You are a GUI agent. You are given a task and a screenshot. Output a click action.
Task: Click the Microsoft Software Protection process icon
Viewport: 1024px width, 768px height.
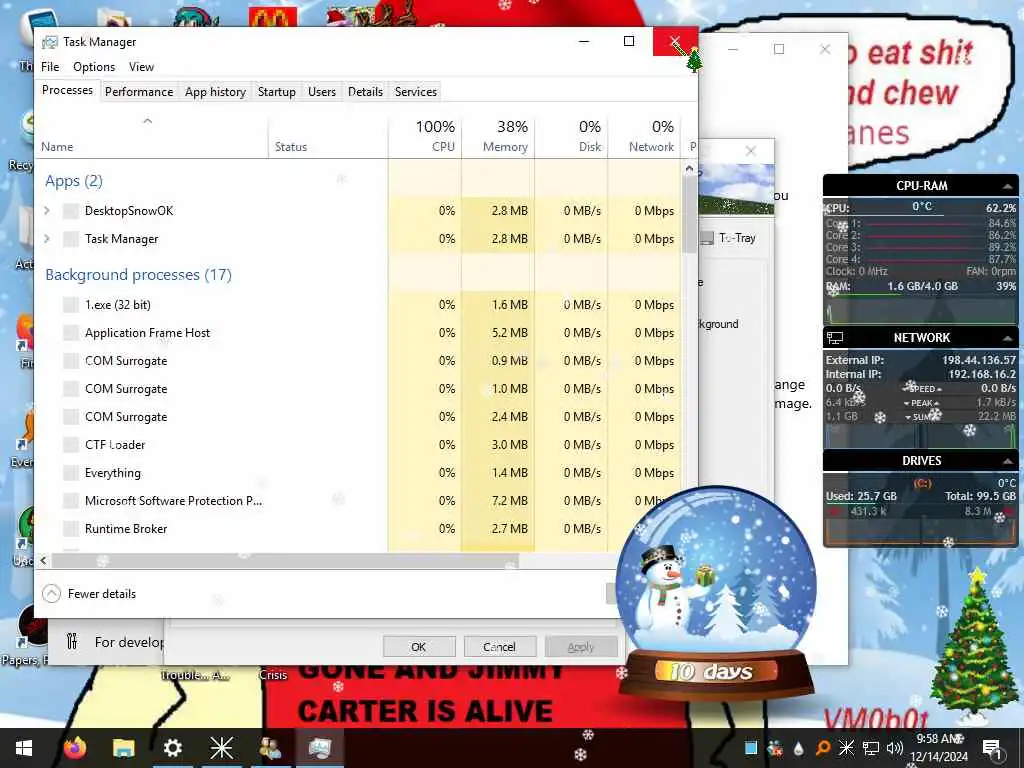71,501
